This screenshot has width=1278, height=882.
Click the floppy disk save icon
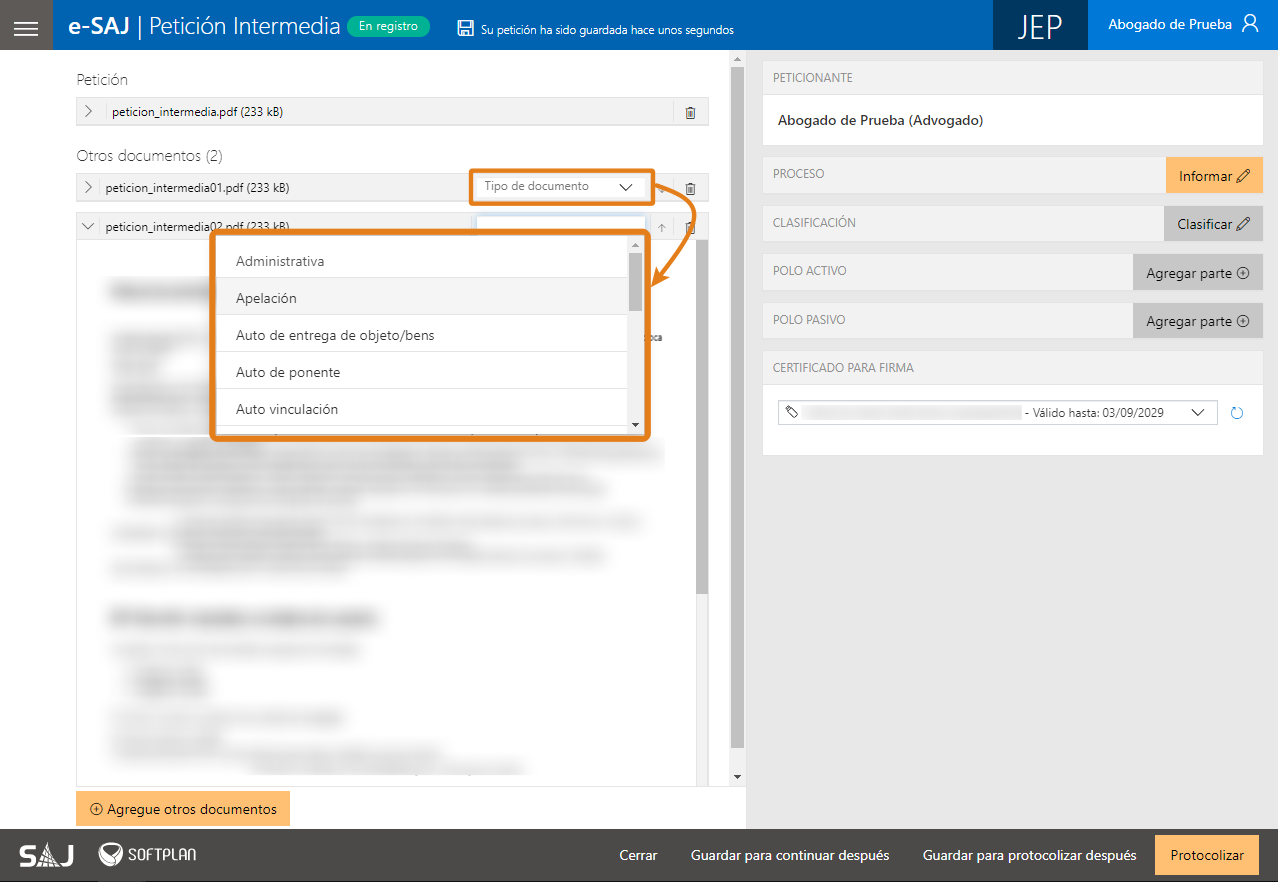pyautogui.click(x=465, y=29)
